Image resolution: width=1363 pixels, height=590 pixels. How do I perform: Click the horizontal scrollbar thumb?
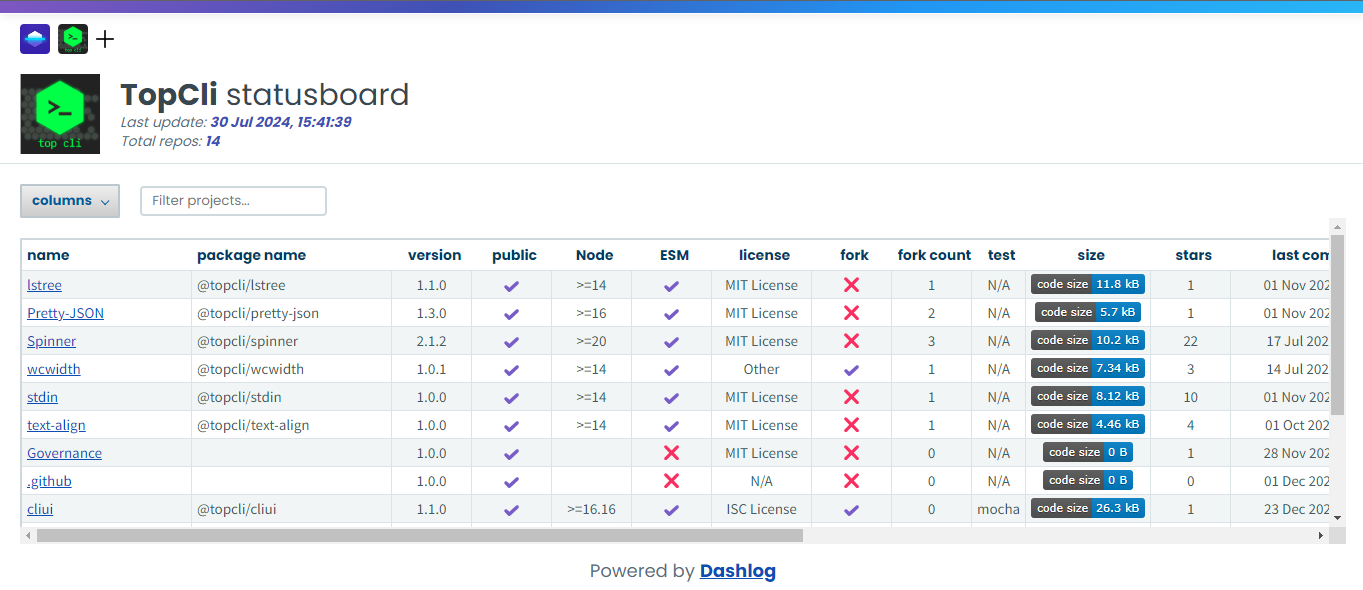coord(420,535)
